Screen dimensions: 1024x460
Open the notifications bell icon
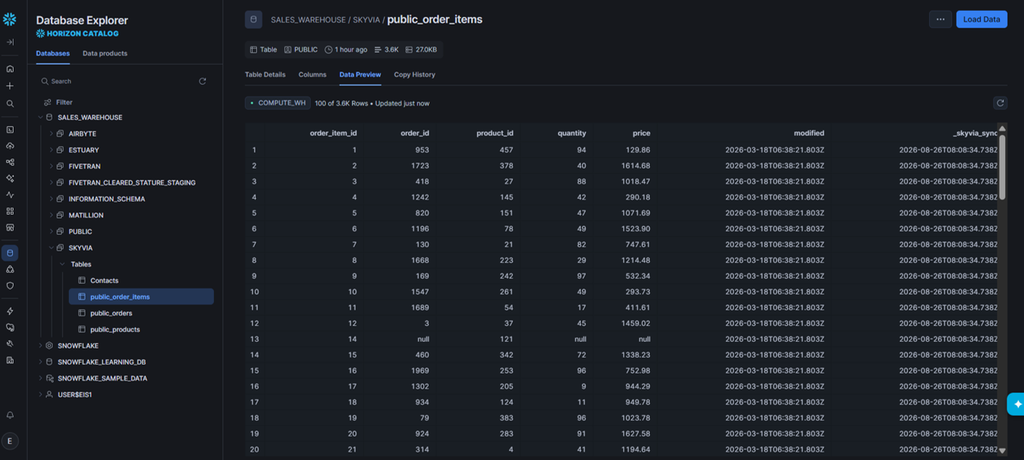coord(10,415)
